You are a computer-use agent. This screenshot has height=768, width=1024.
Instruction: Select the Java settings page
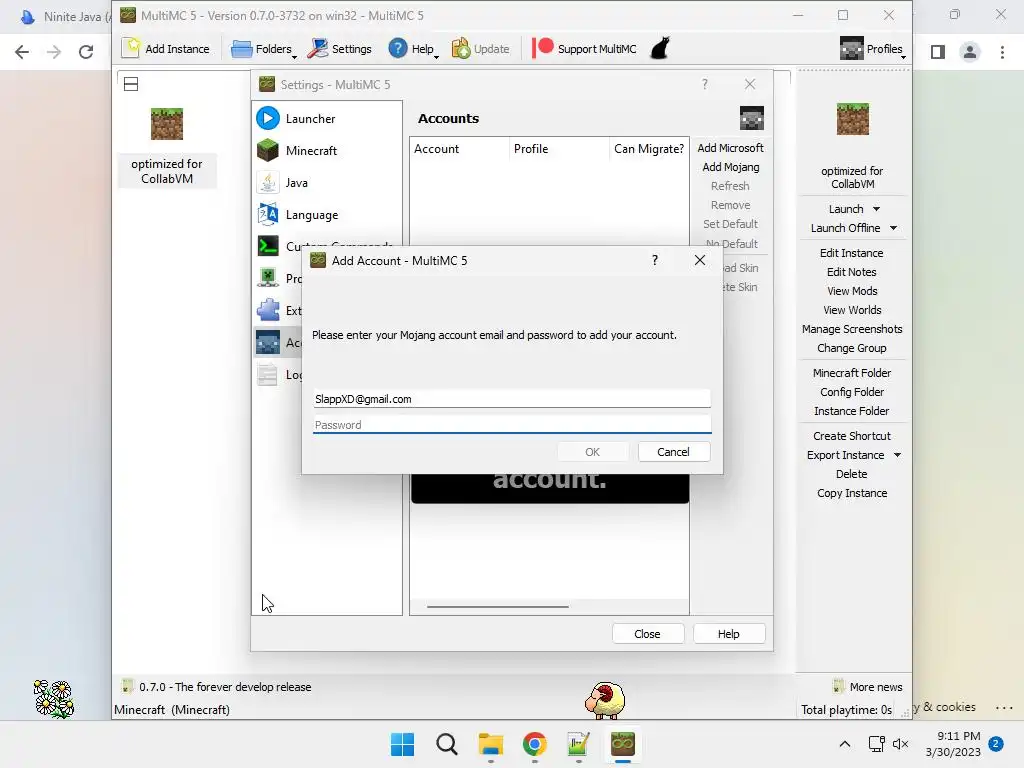327,183
